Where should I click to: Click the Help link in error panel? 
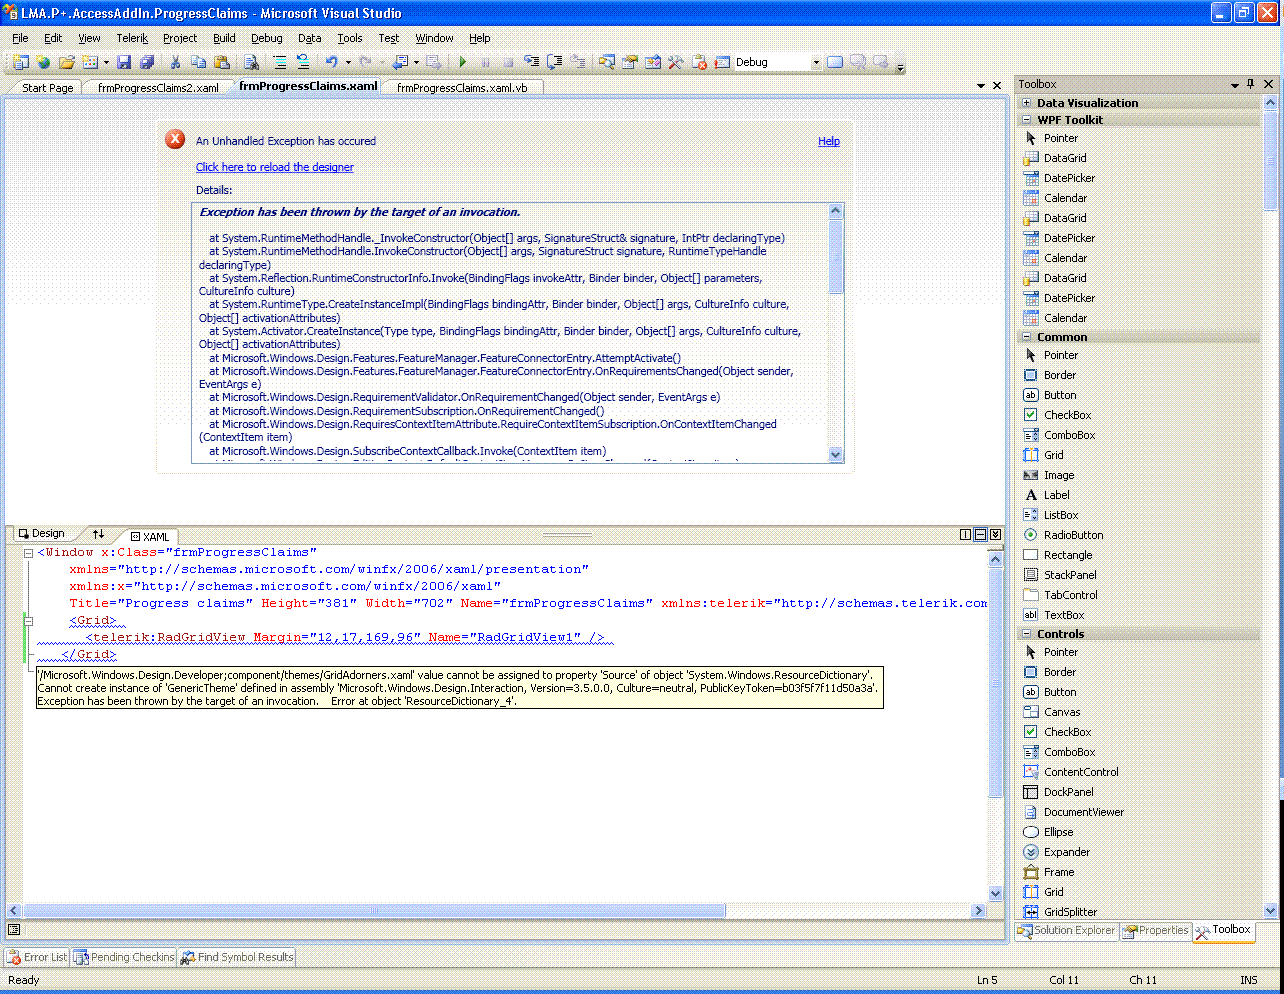[828, 141]
